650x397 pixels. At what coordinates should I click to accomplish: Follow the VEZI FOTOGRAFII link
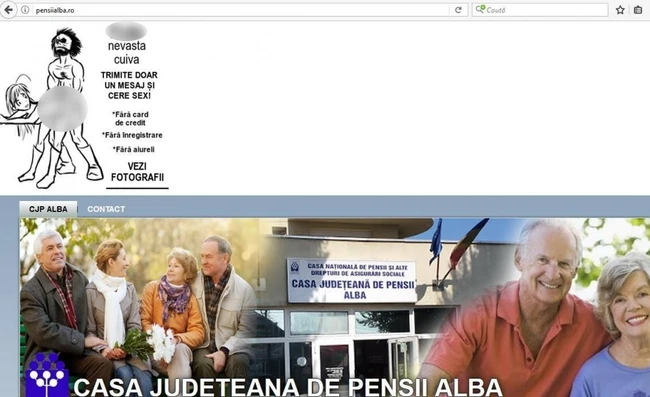[x=137, y=172]
